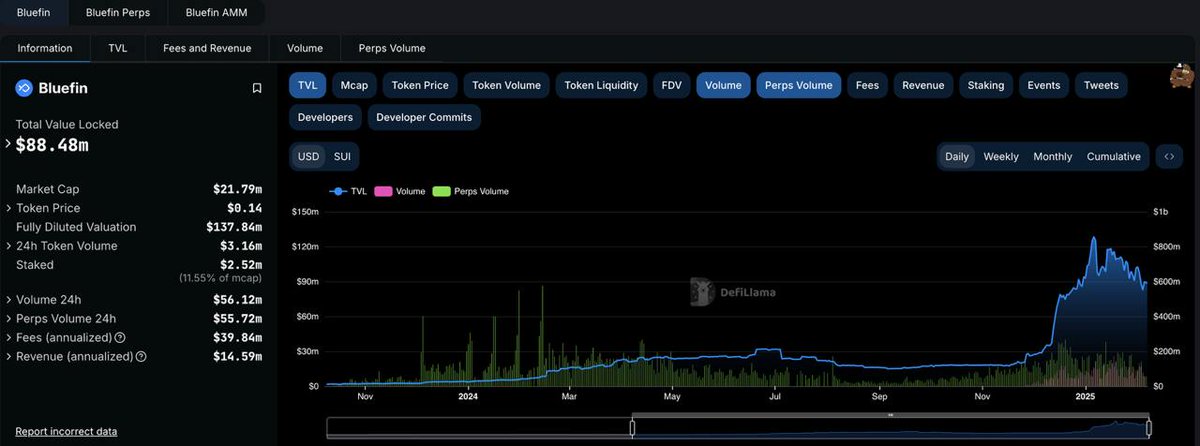
Task: Select the Daily interval
Action: (957, 157)
